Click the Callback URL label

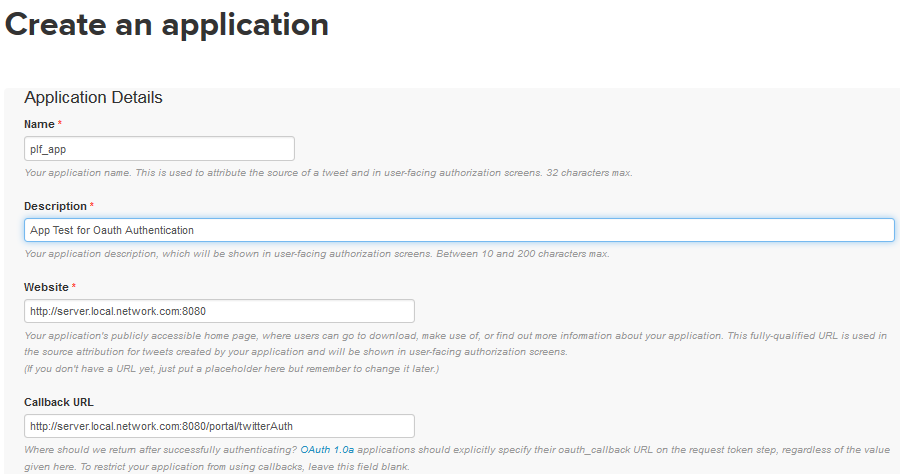pos(59,402)
